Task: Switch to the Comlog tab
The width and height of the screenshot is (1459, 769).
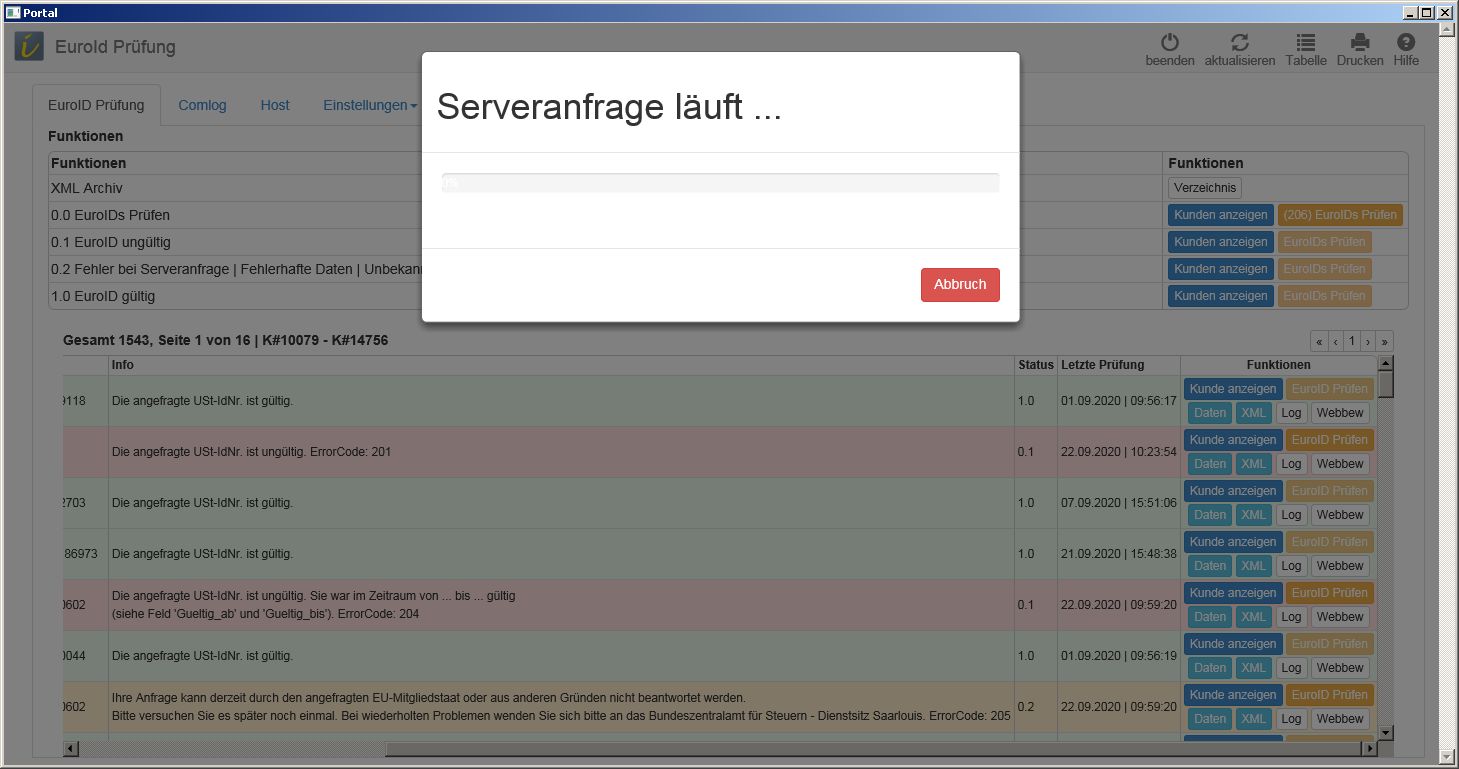Action: (202, 105)
